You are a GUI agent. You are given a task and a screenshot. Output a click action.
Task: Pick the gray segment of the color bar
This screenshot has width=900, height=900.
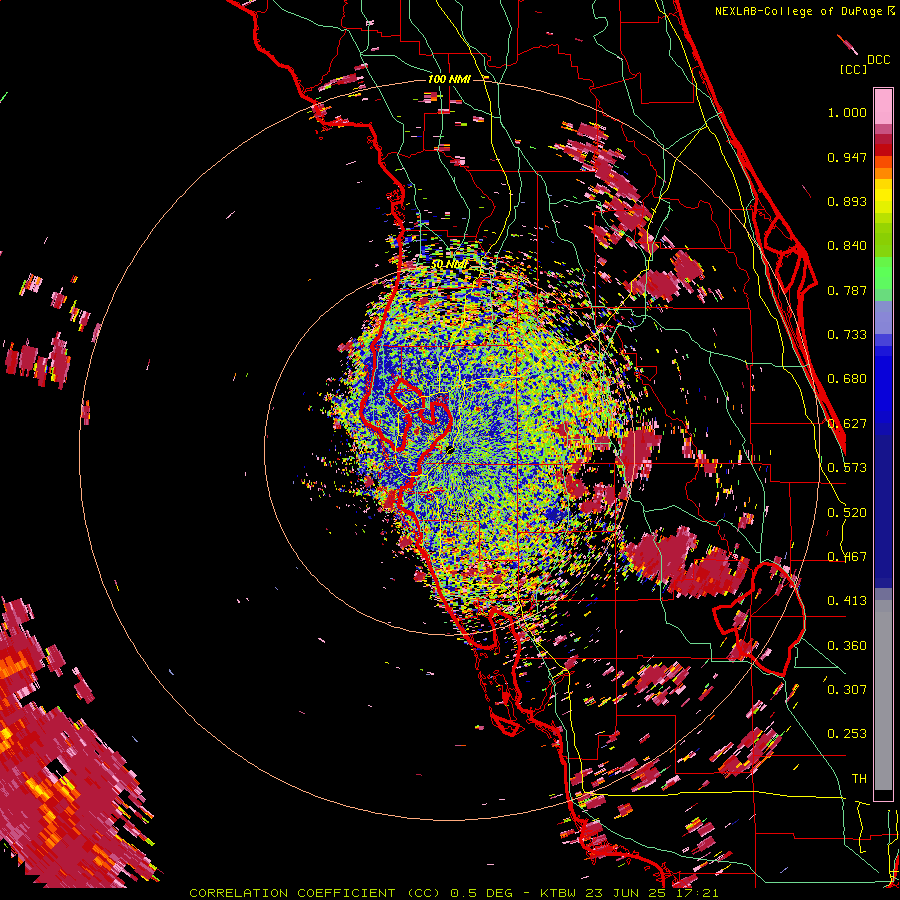click(883, 695)
